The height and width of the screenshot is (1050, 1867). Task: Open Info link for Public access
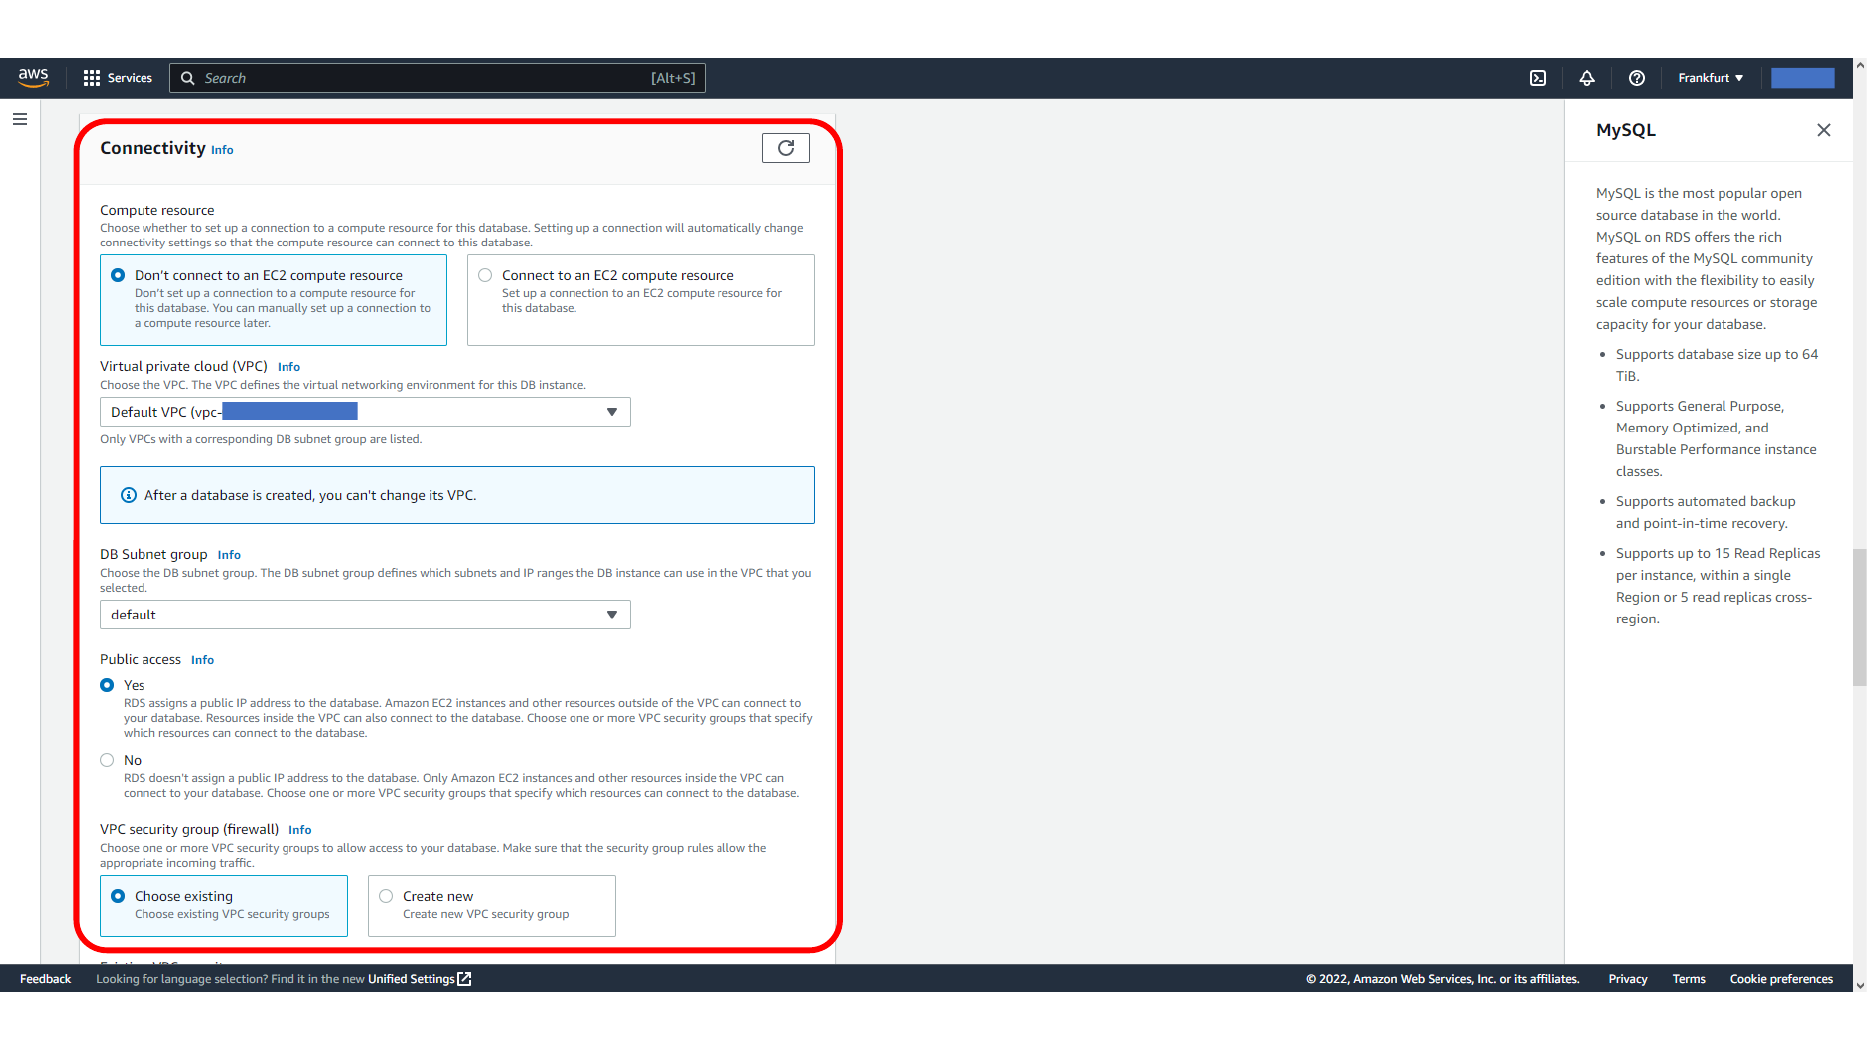[x=202, y=660]
